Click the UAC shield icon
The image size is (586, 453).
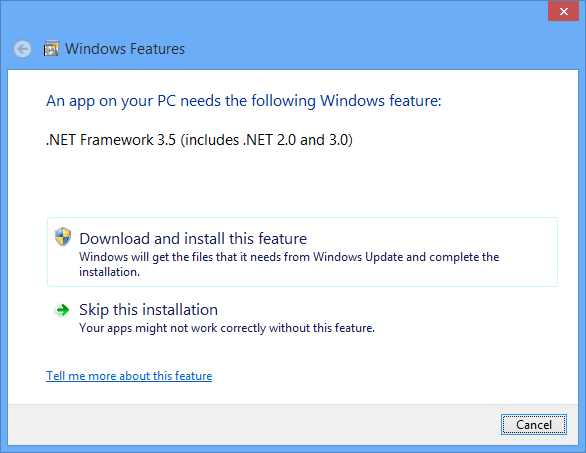63,237
